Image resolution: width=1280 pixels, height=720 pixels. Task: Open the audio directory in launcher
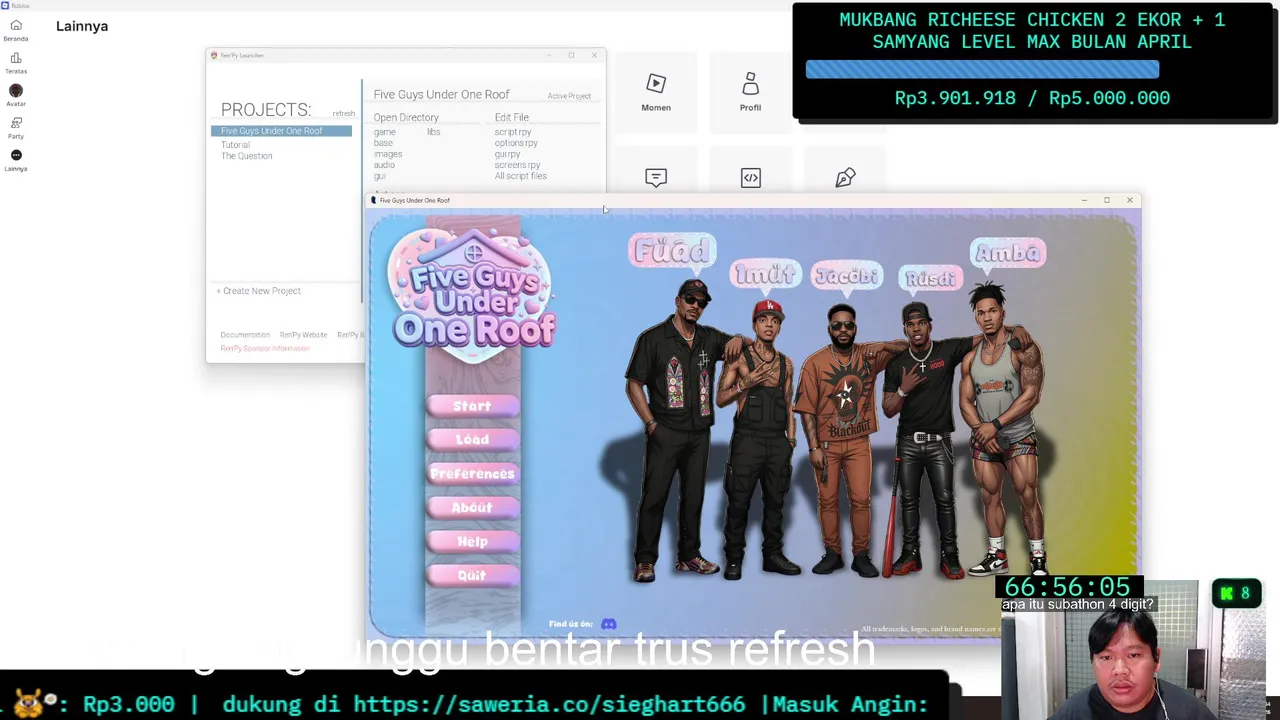click(x=384, y=165)
